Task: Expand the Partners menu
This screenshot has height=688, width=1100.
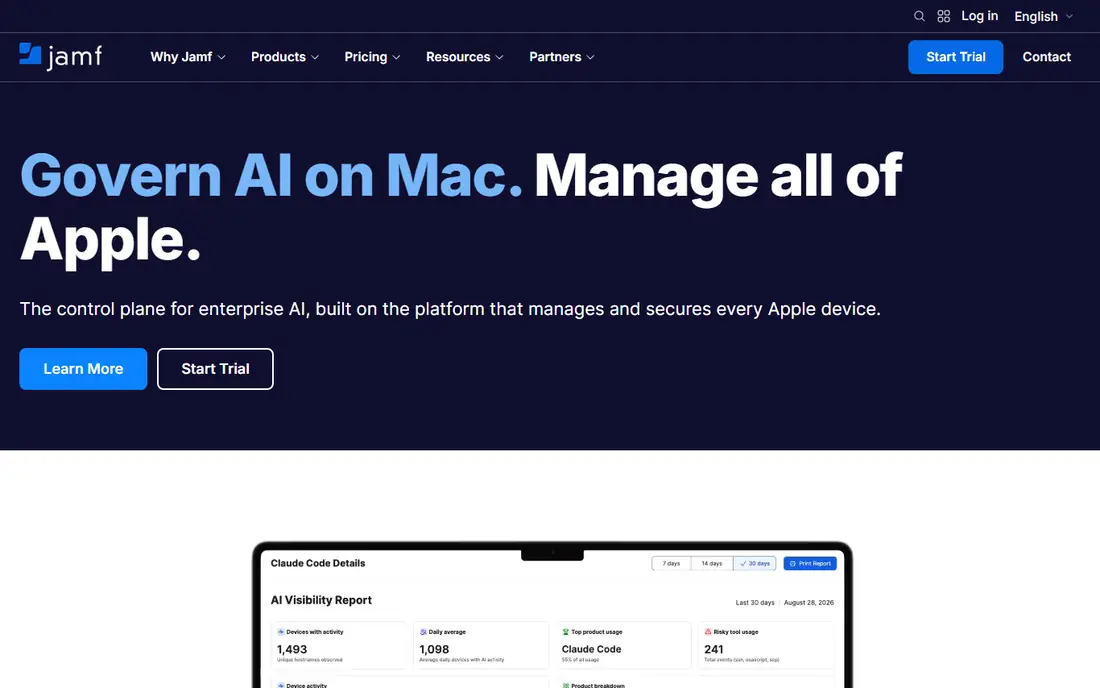Action: [x=561, y=57]
